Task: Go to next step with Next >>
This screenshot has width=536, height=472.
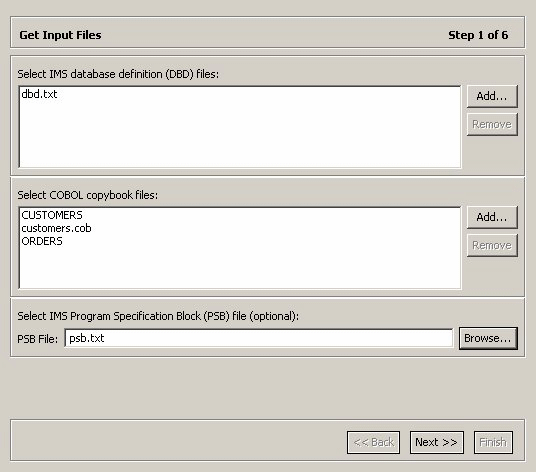Action: (x=437, y=442)
